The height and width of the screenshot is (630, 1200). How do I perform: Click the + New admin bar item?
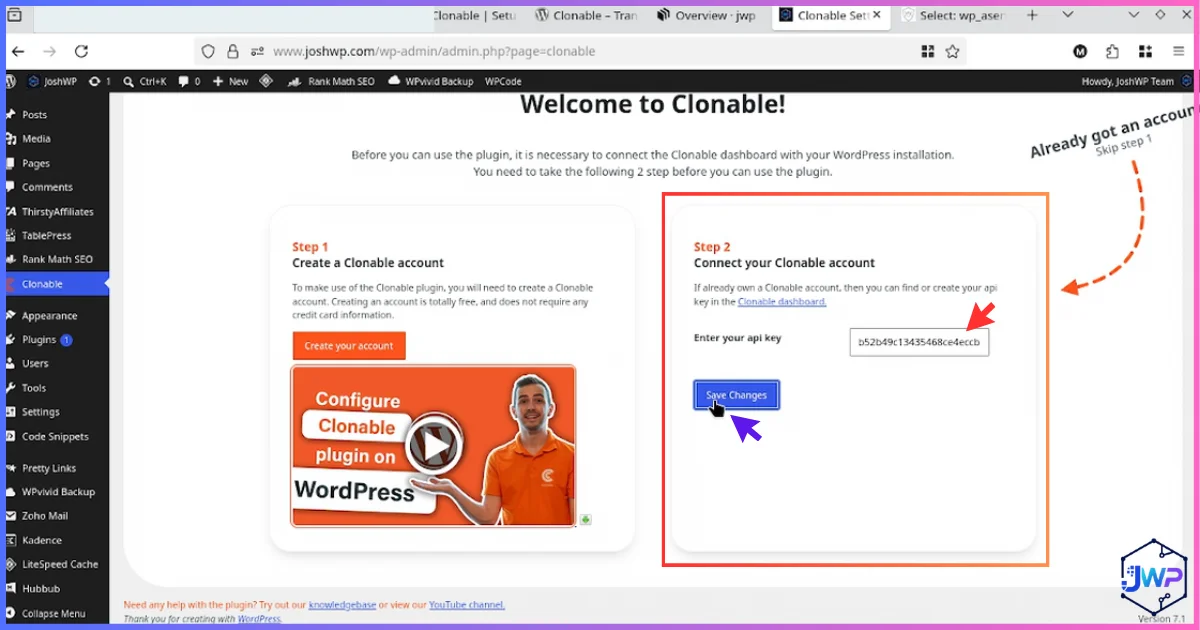231,81
